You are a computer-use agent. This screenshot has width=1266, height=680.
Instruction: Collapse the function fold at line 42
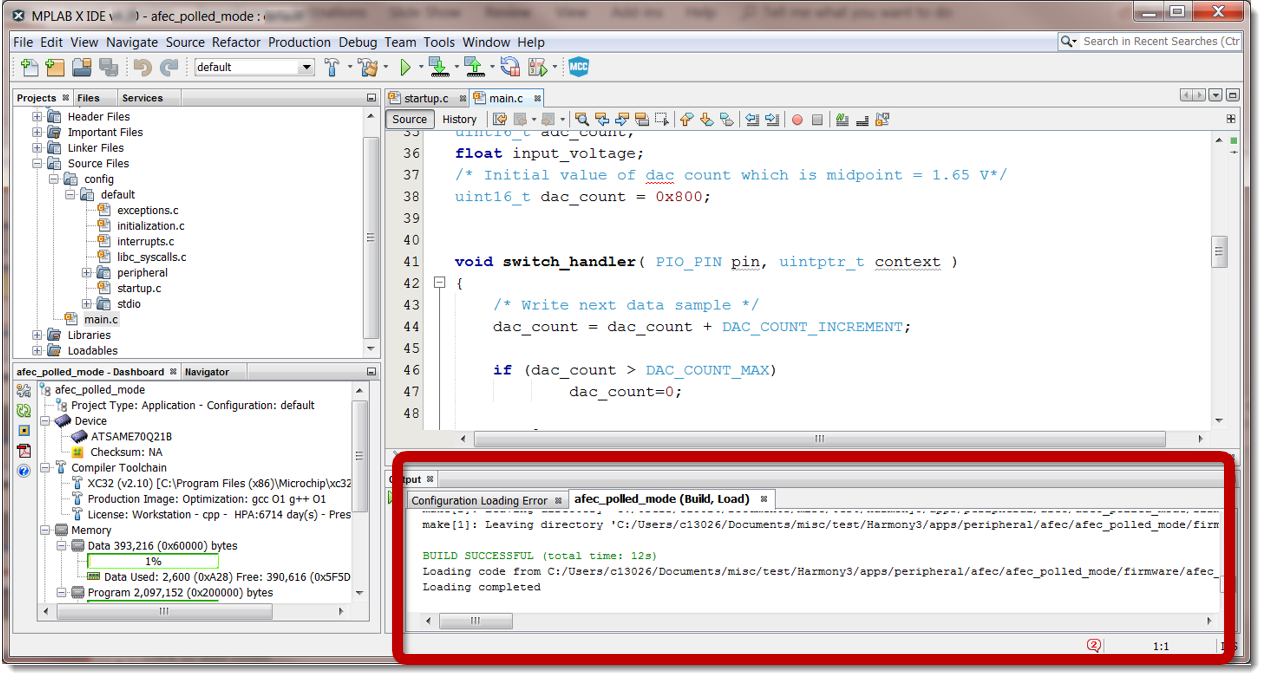(439, 284)
